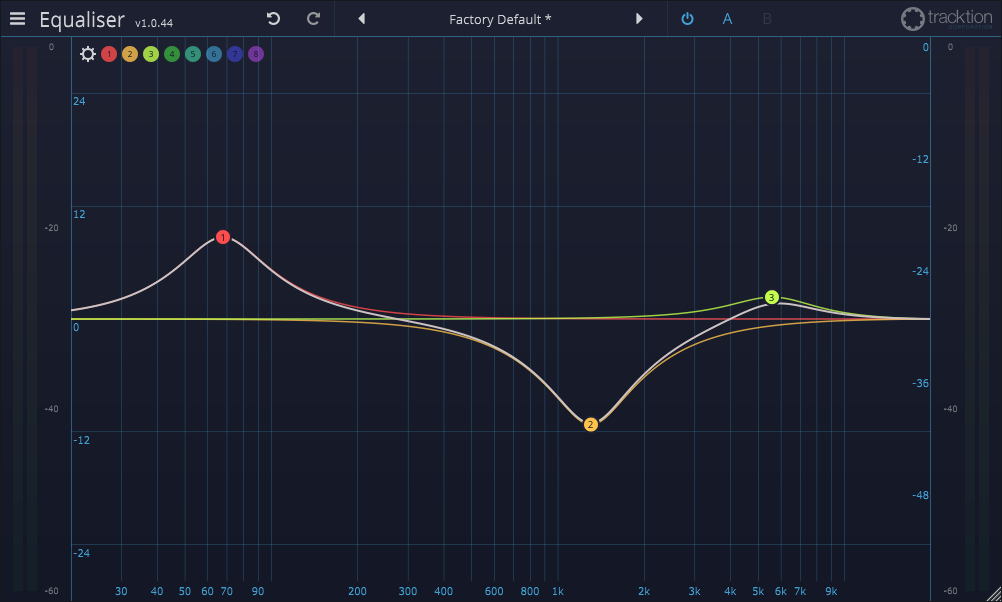Viewport: 1002px width, 602px height.
Task: Enable band 4 green circle
Action: [172, 54]
